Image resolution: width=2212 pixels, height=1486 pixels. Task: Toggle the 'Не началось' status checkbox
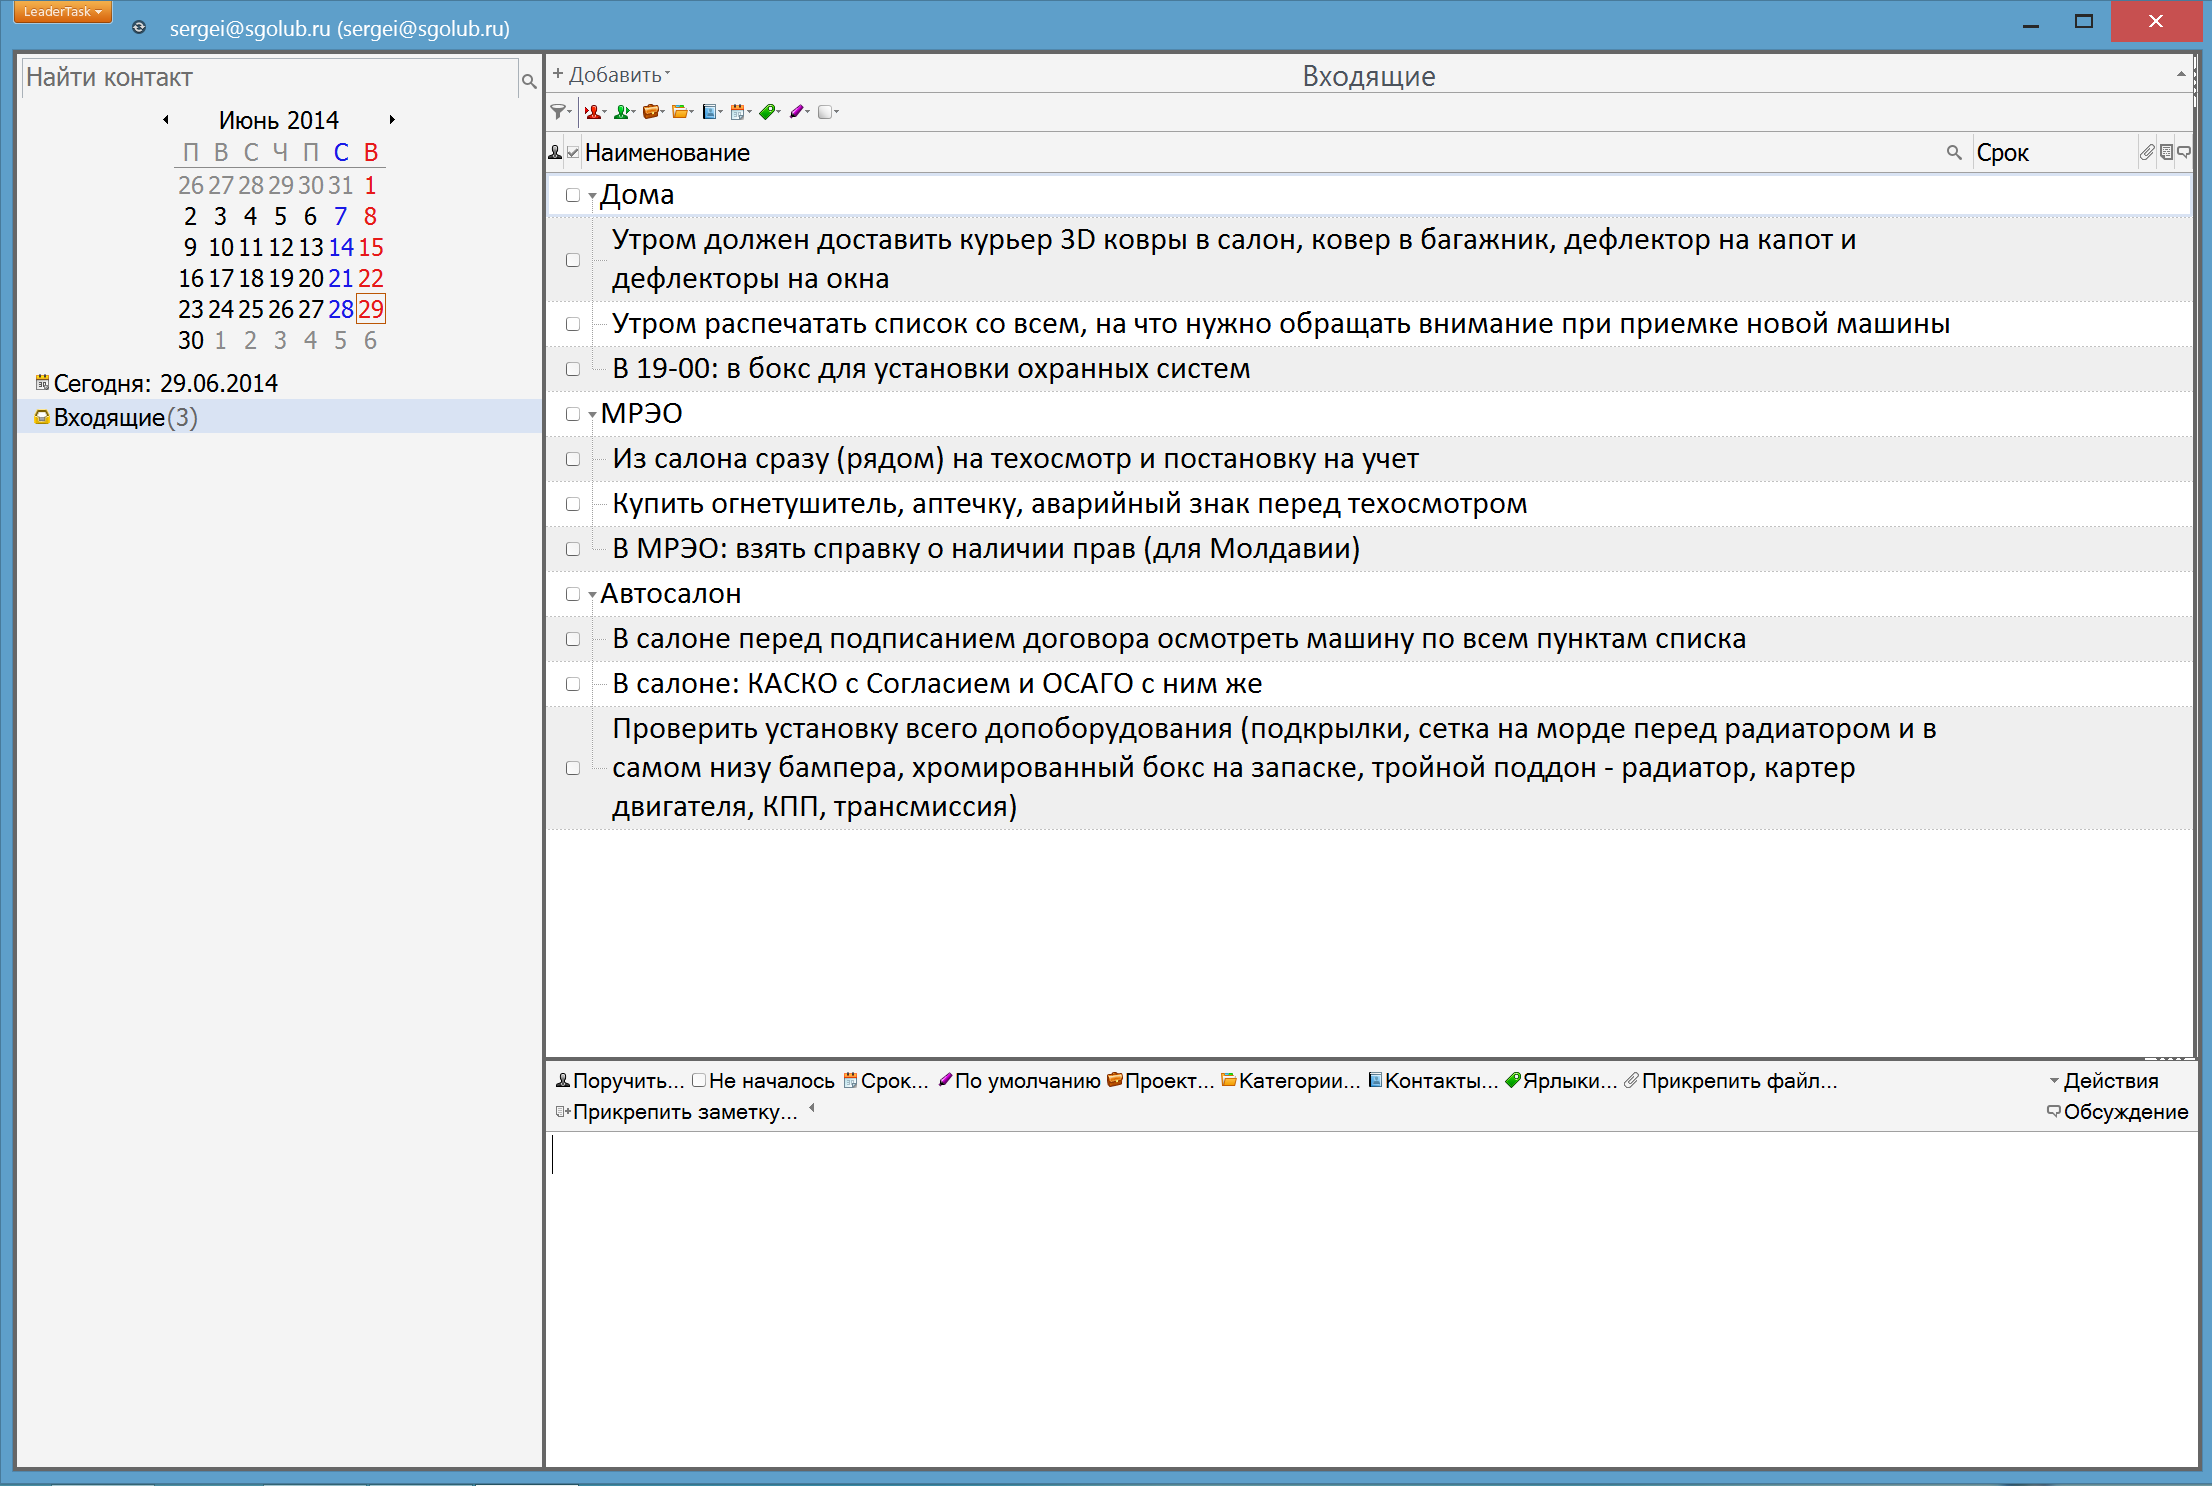(x=700, y=1080)
